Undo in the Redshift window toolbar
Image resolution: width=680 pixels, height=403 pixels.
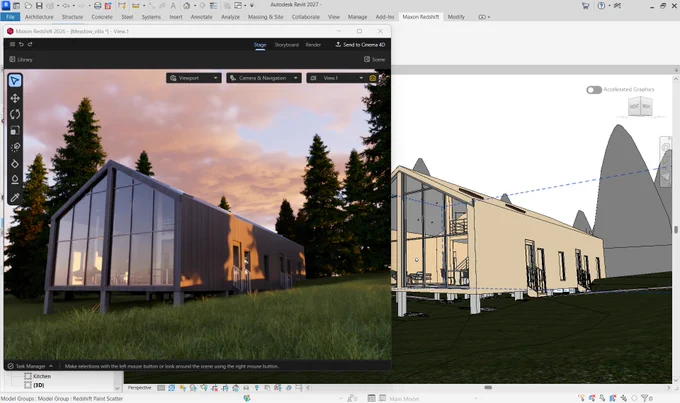[x=21, y=44]
